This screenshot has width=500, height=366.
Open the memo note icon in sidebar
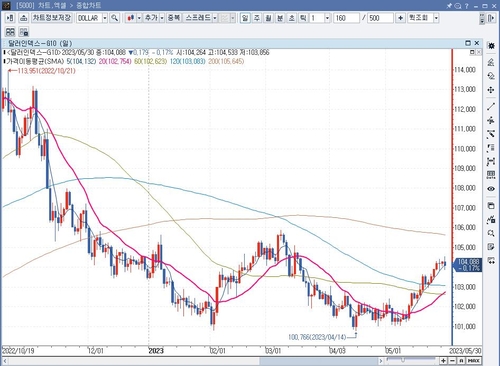coord(491,247)
